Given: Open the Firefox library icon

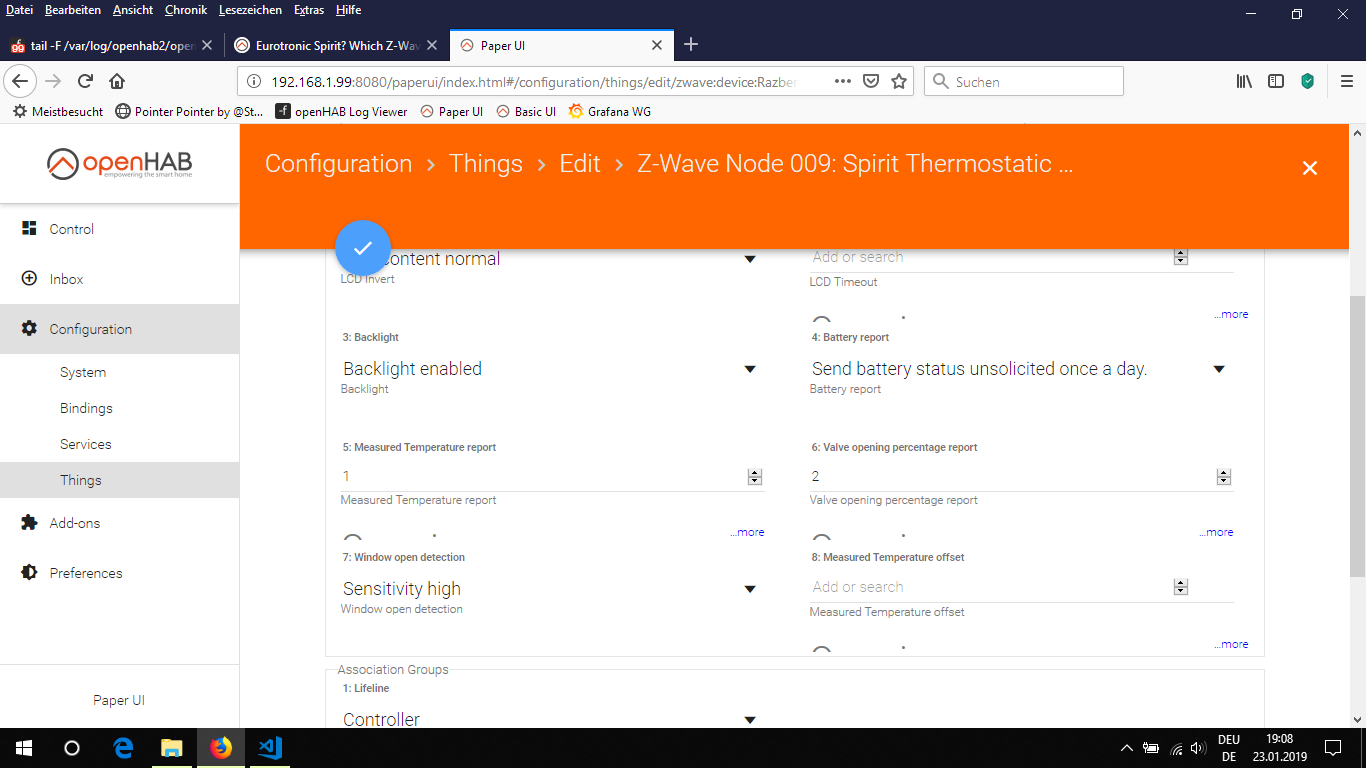Looking at the screenshot, I should (x=1244, y=81).
